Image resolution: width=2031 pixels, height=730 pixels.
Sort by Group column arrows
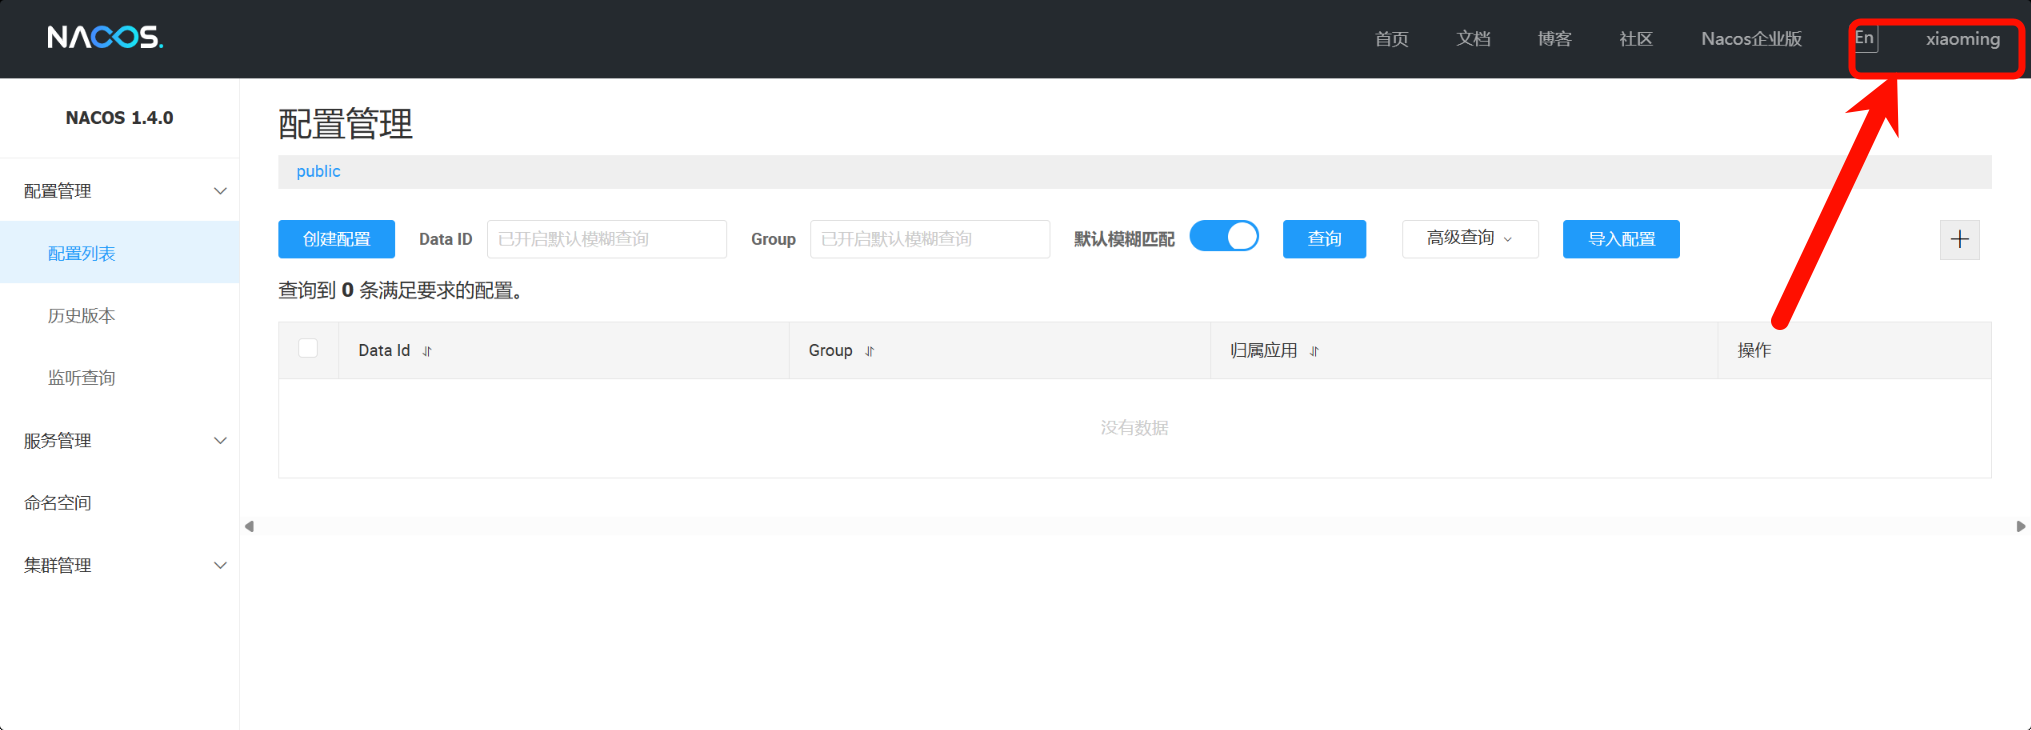(x=869, y=351)
